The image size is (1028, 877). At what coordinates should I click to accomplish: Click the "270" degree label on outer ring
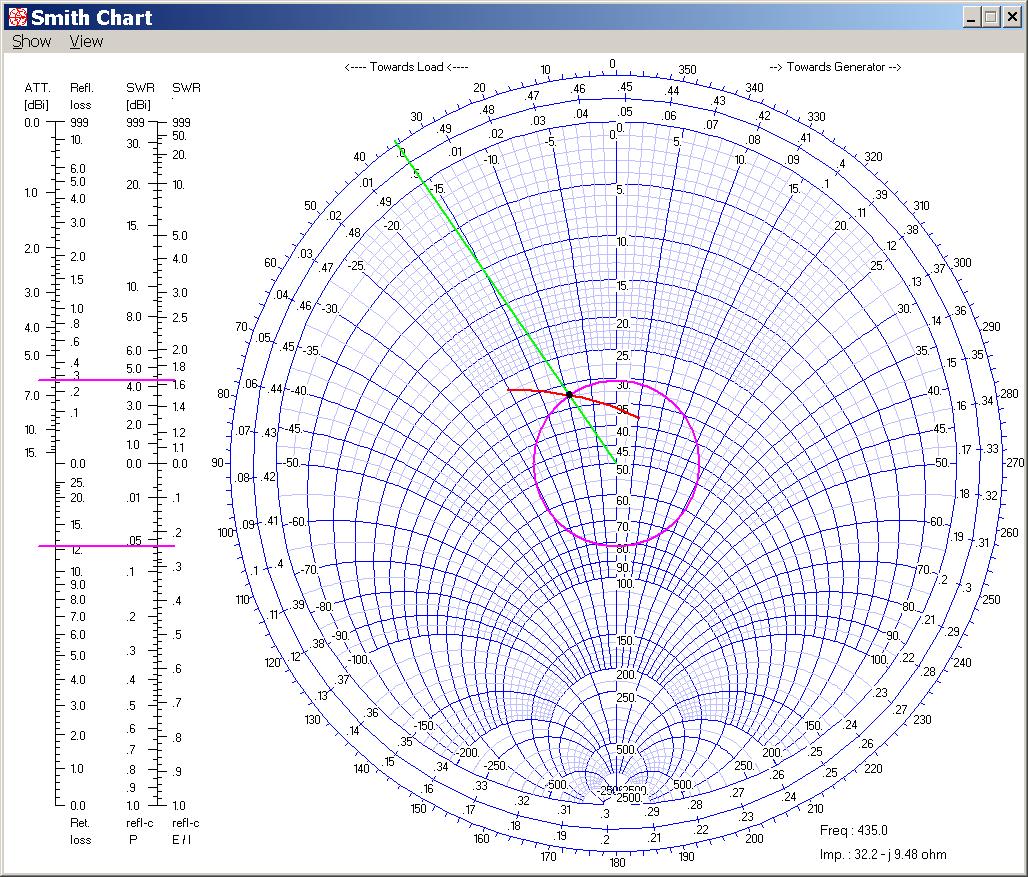coord(1015,463)
